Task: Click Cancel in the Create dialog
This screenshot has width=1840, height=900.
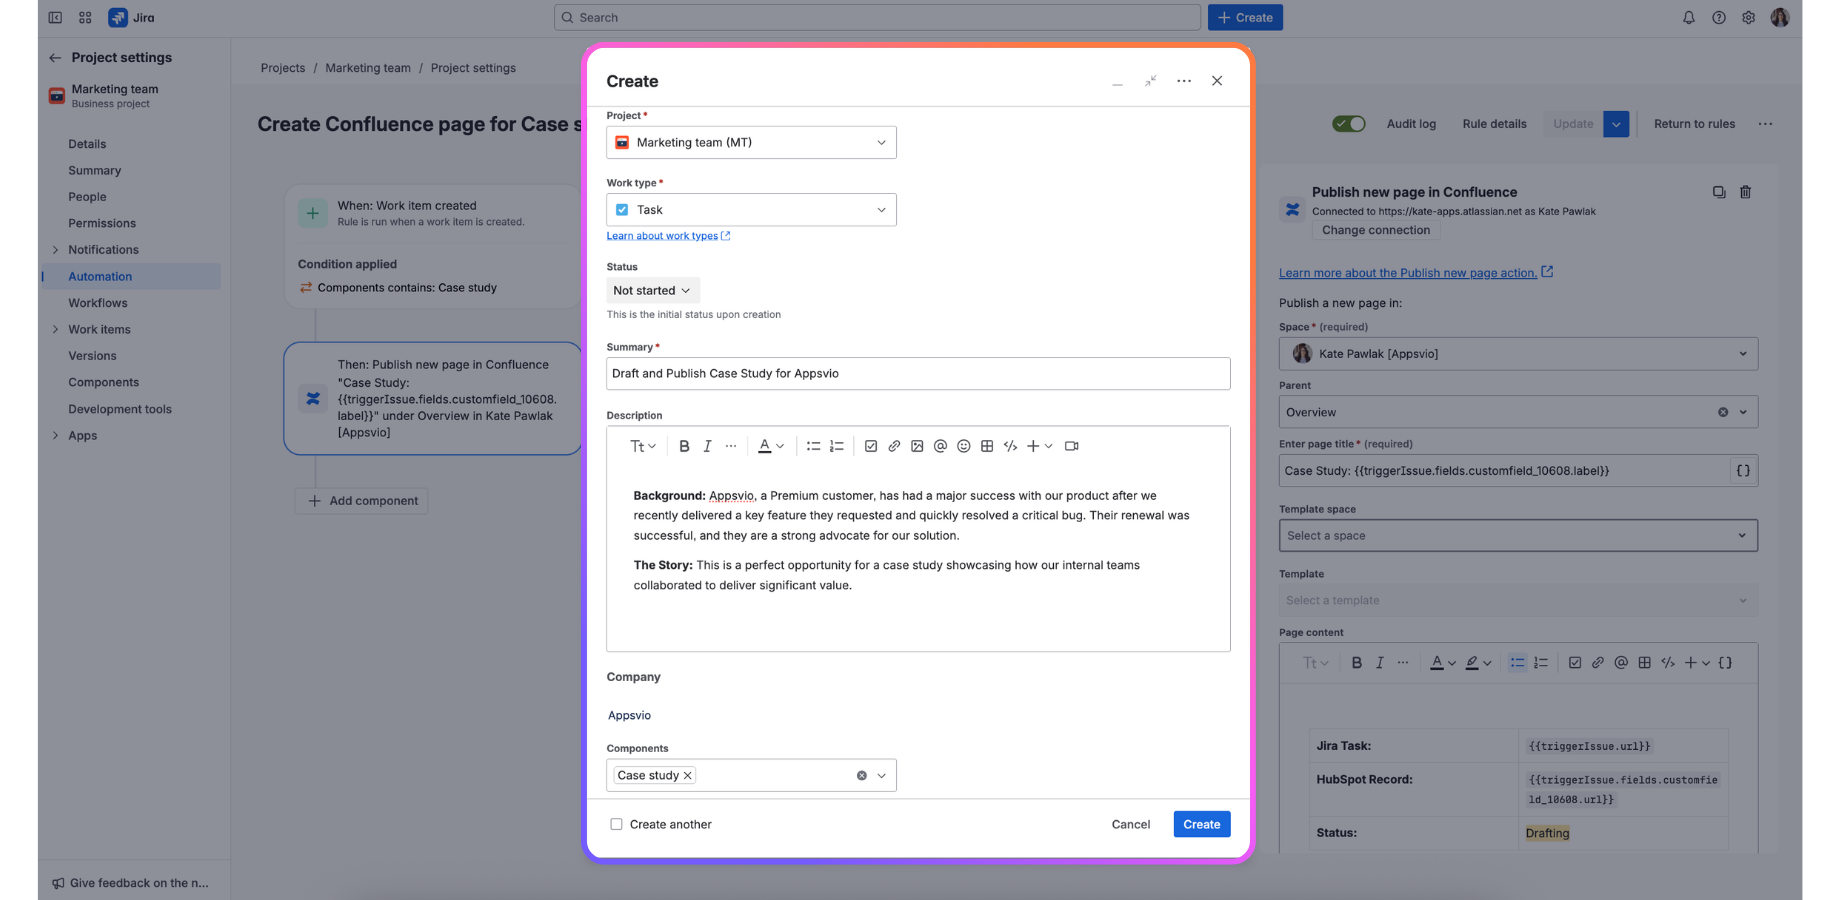Action: pyautogui.click(x=1131, y=825)
